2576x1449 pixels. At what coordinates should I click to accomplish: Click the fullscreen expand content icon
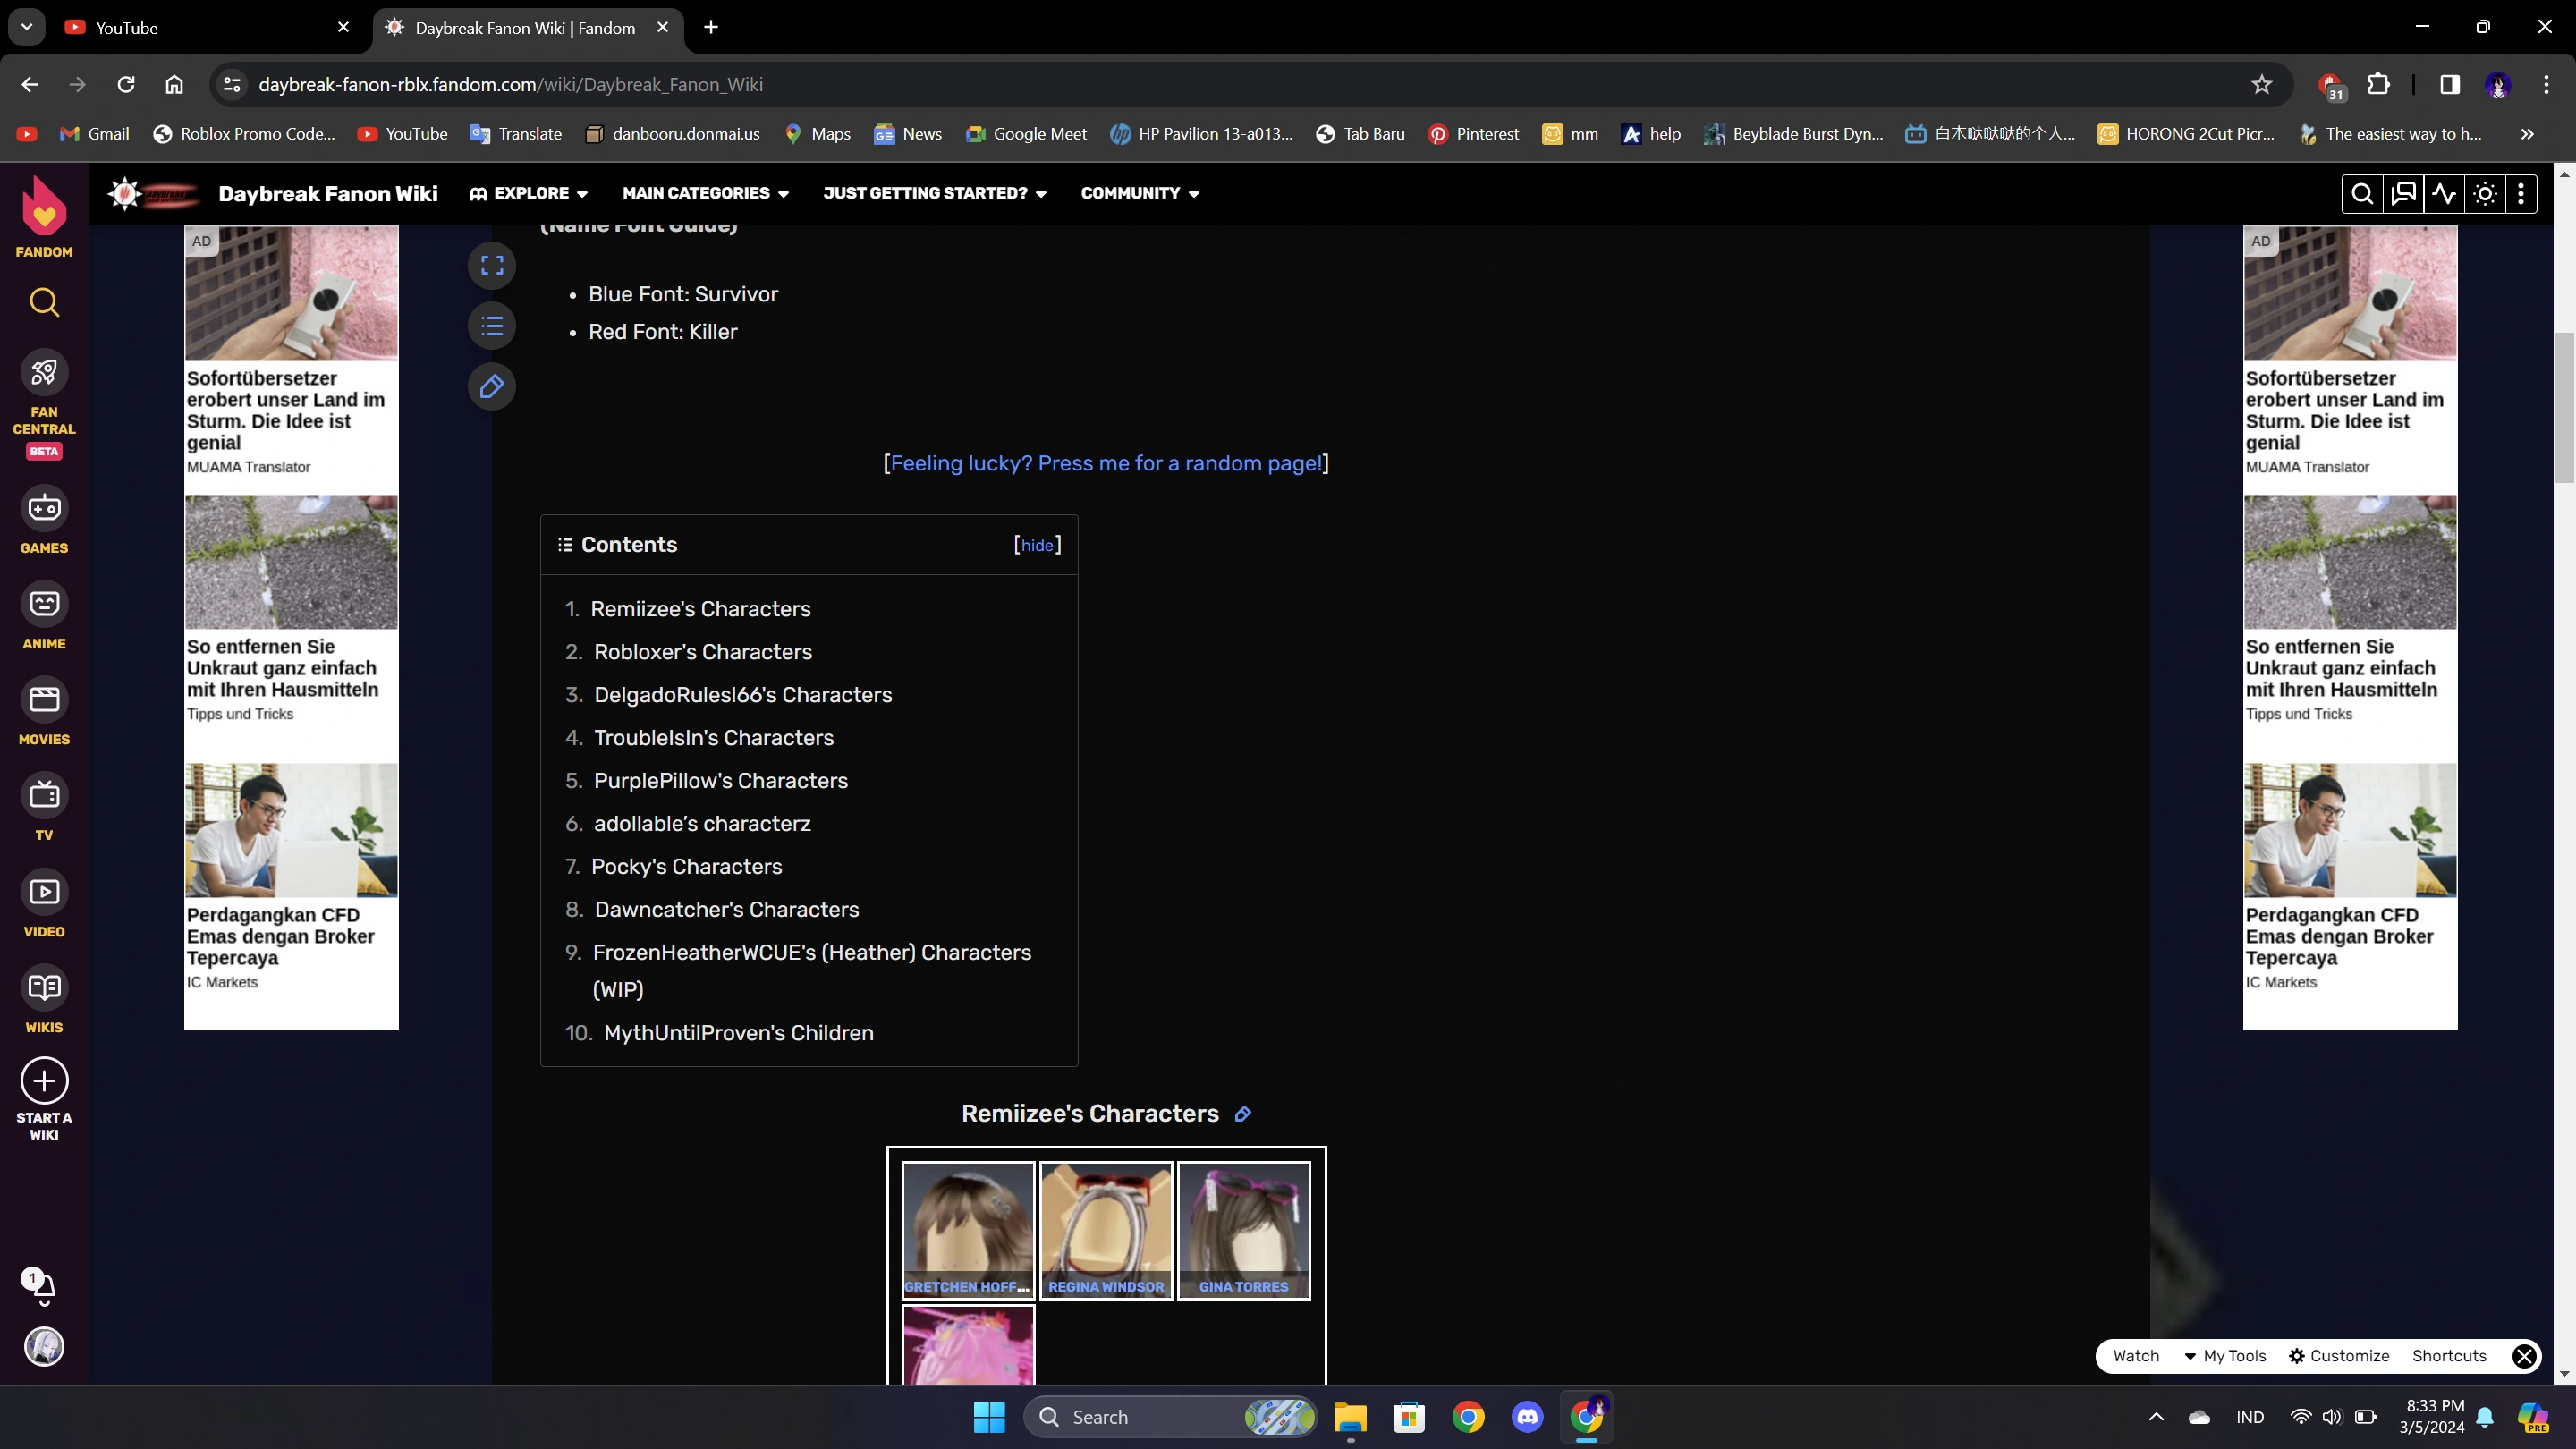[x=491, y=265]
